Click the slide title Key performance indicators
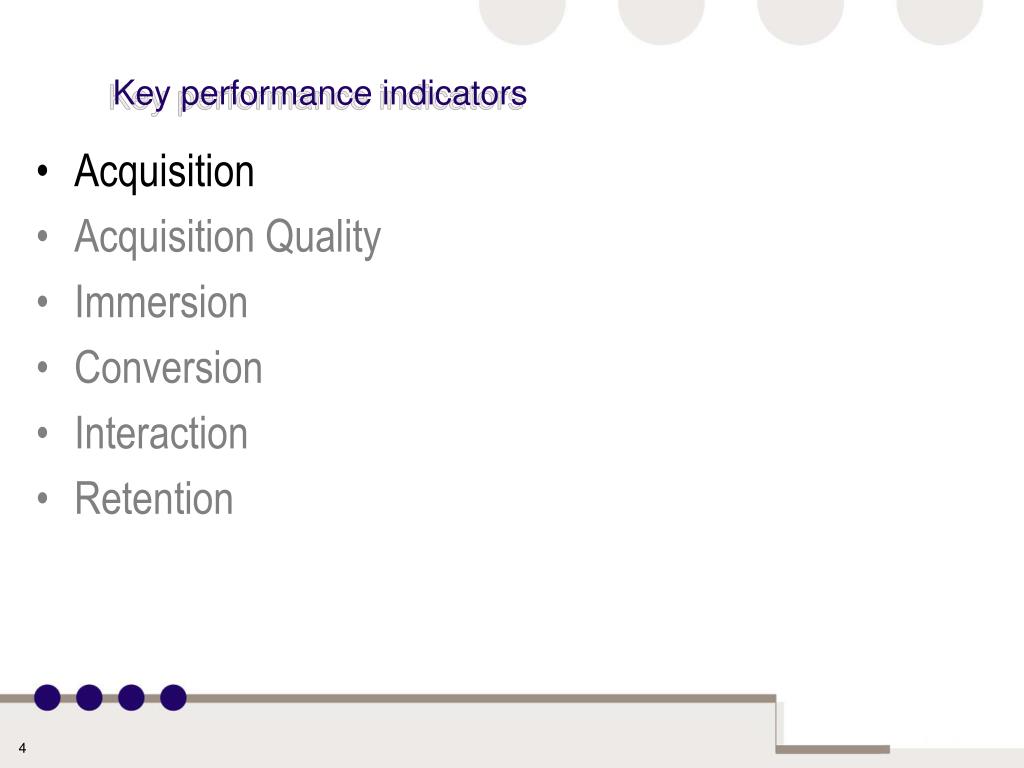Image resolution: width=1024 pixels, height=768 pixels. 319,95
